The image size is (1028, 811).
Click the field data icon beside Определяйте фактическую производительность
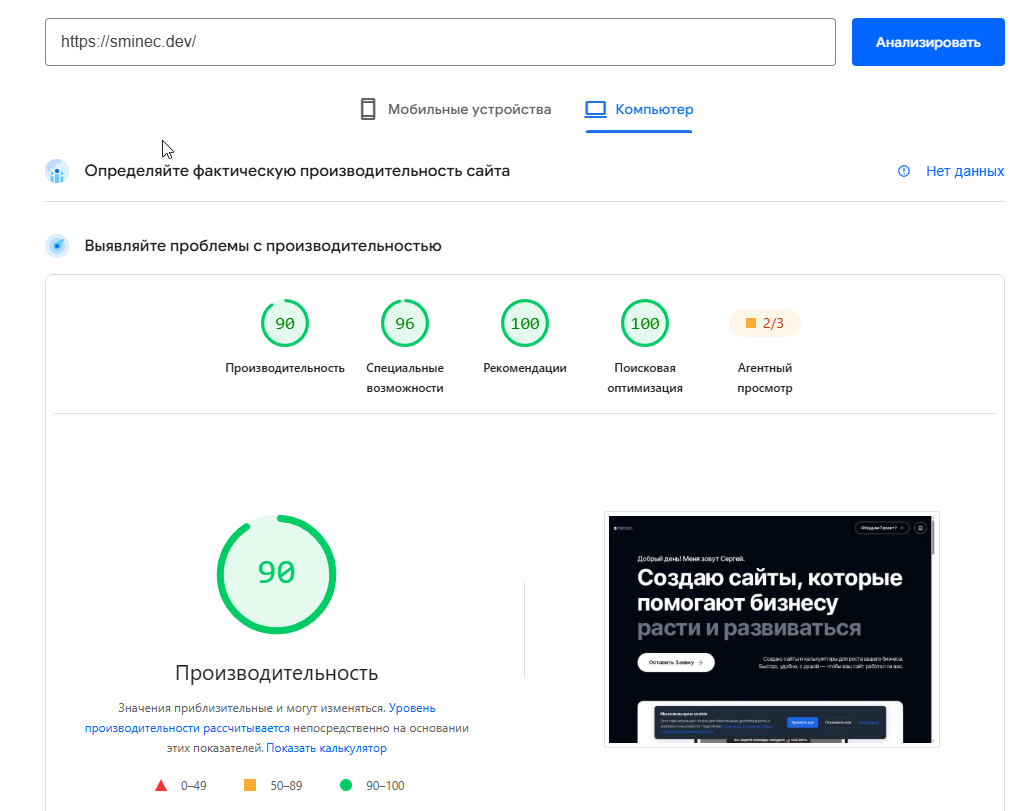click(x=57, y=172)
